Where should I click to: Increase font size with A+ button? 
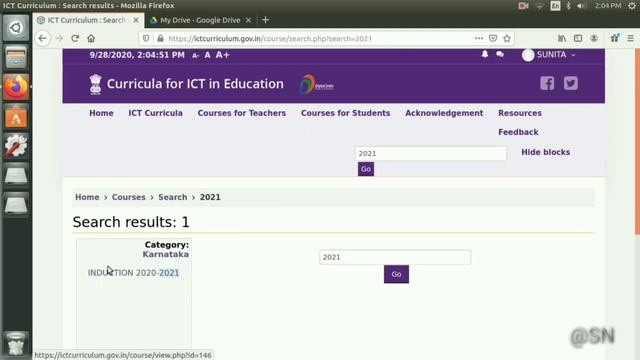[x=222, y=55]
